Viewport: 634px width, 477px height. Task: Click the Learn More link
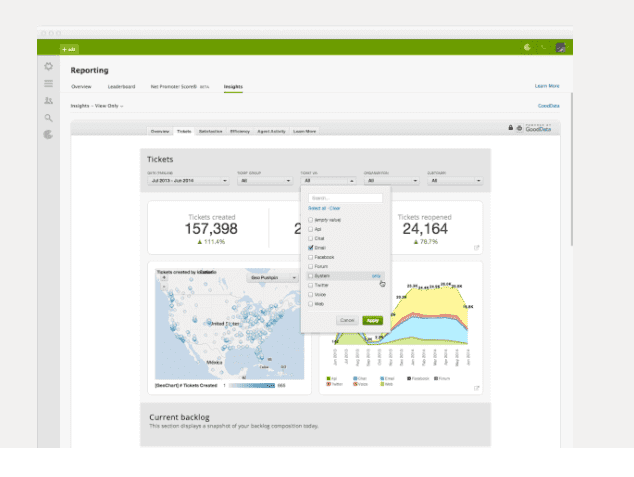click(546, 87)
